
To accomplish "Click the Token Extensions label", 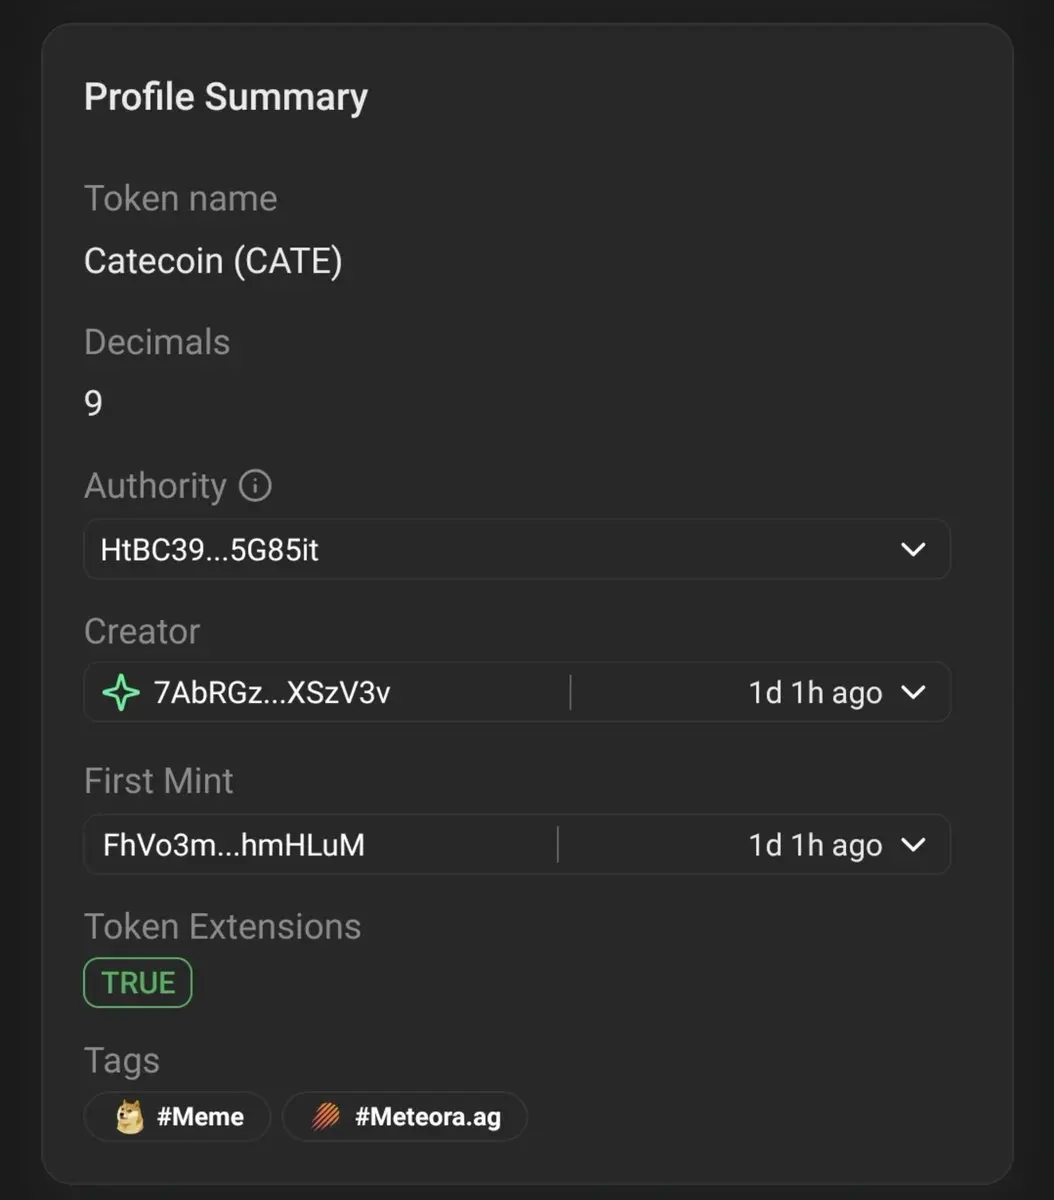I will click(x=223, y=926).
